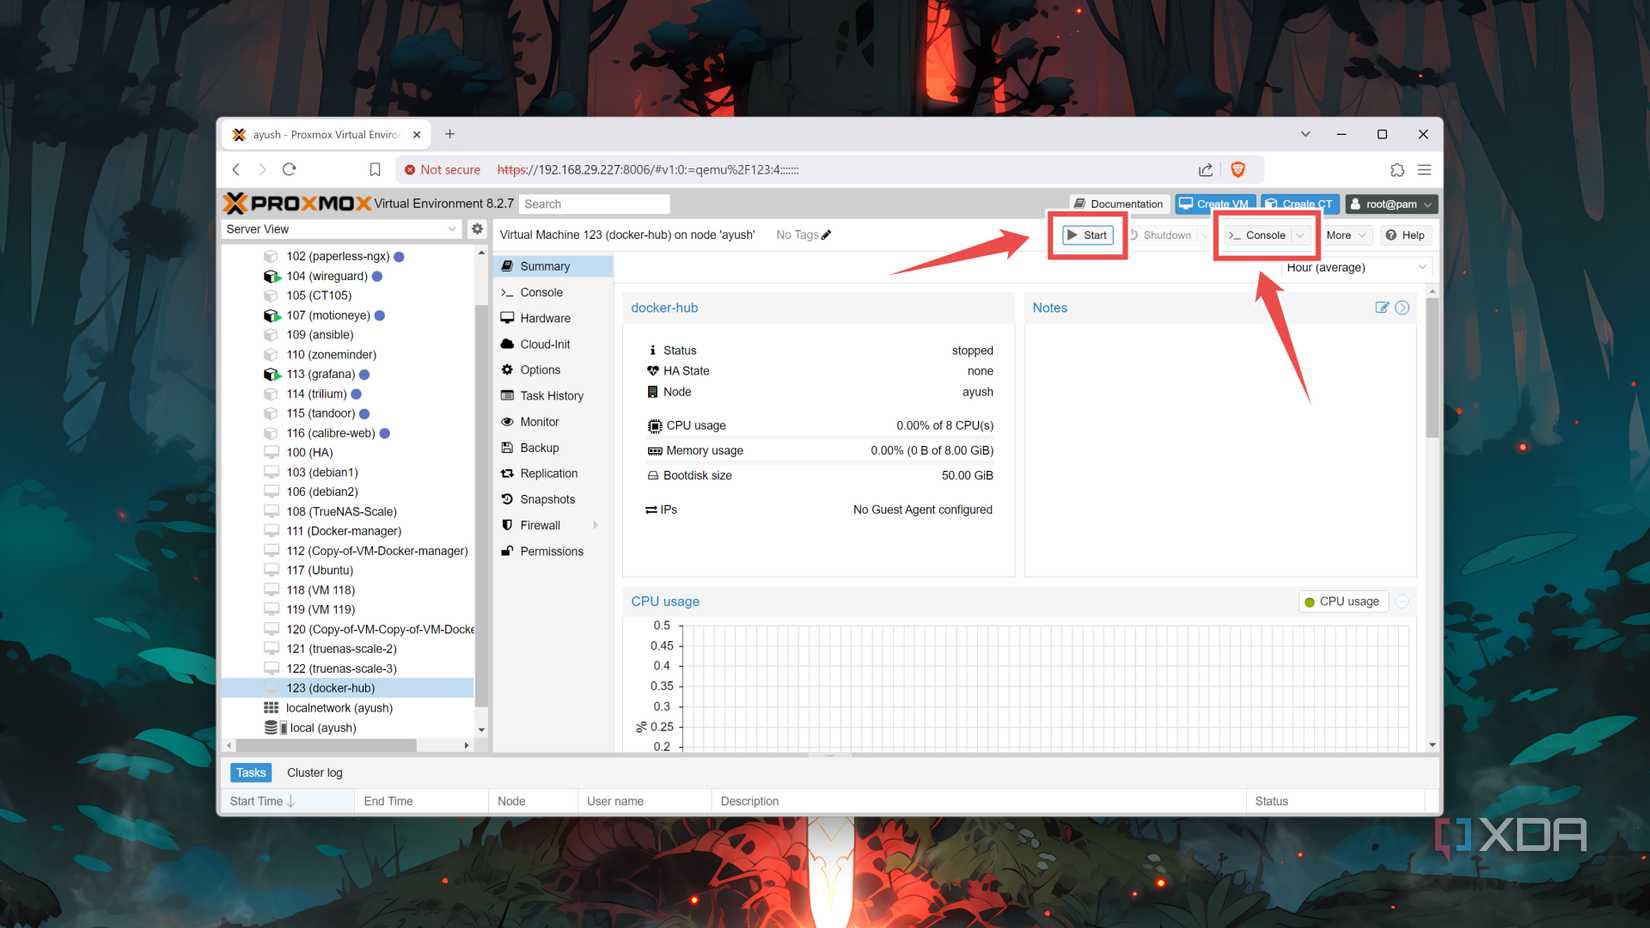
Task: Sort by Start Time column
Action: 287,801
